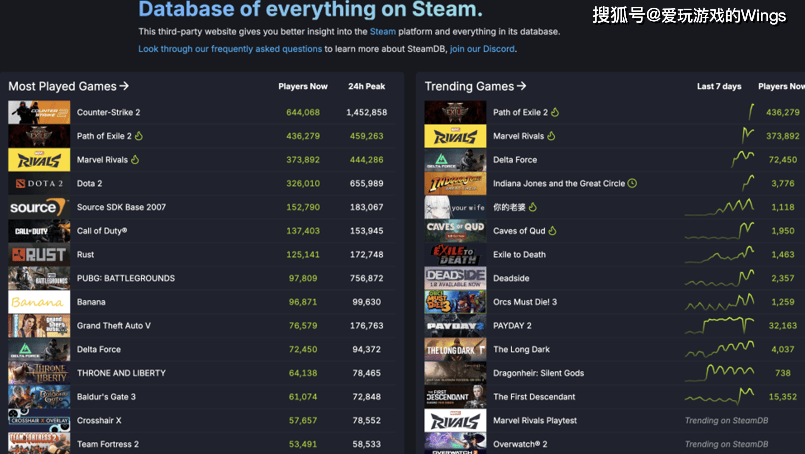Click Path of Exile 2 thumbnail in Most Played
The width and height of the screenshot is (805, 454).
pos(39,136)
